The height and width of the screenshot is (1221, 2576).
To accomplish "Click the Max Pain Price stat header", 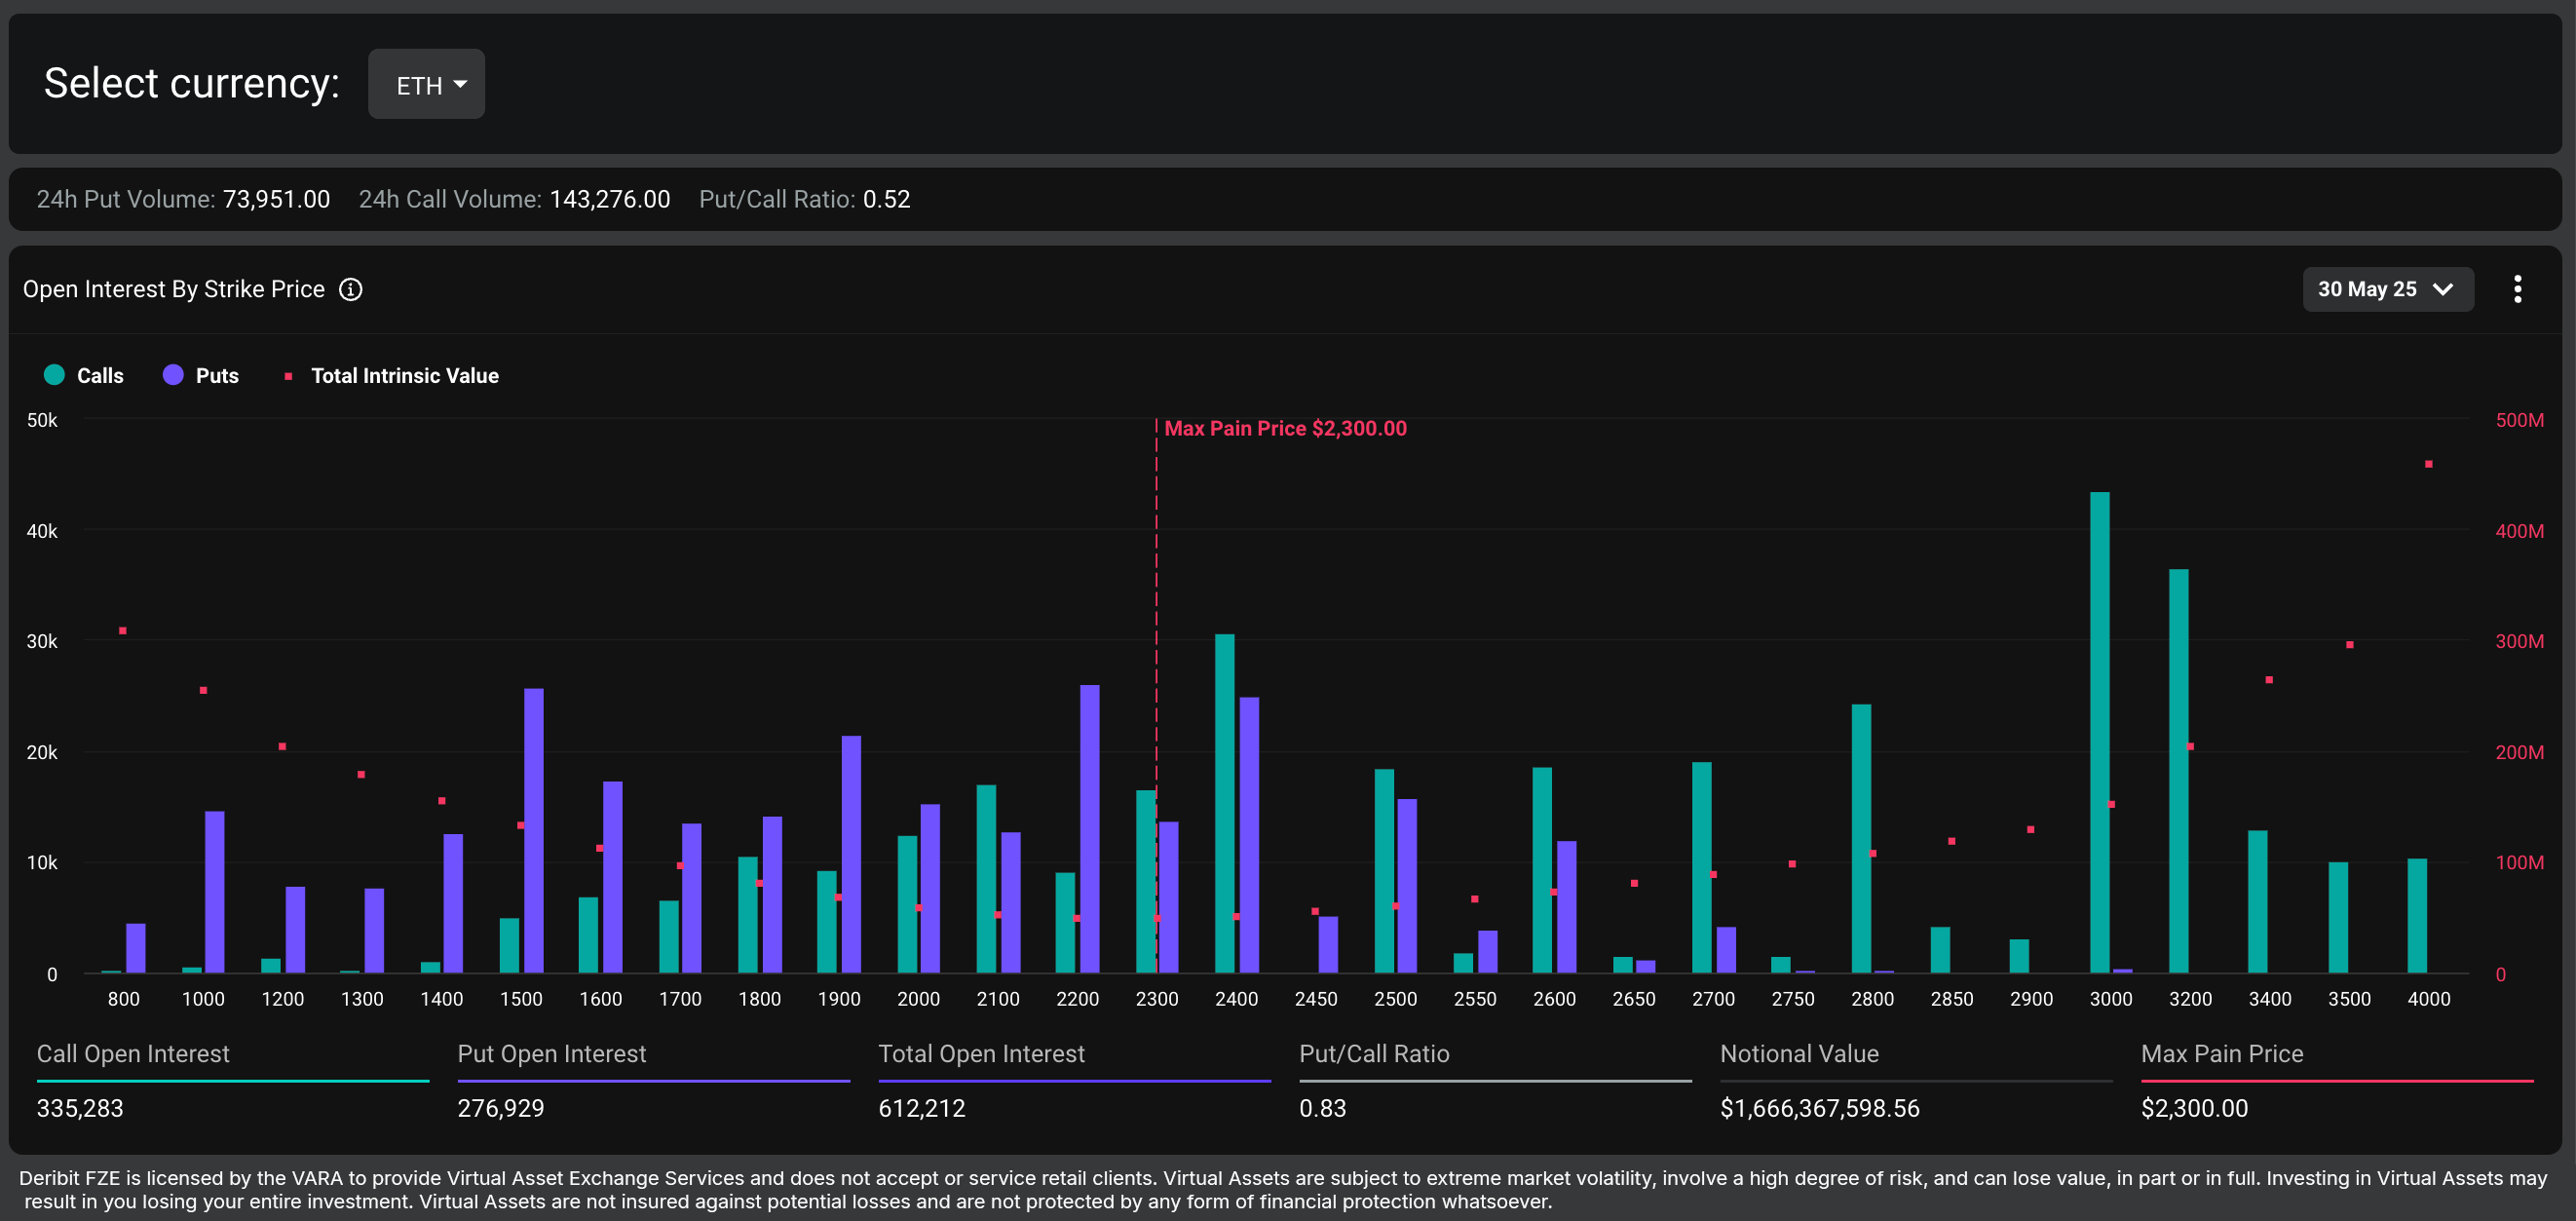I will [2221, 1053].
